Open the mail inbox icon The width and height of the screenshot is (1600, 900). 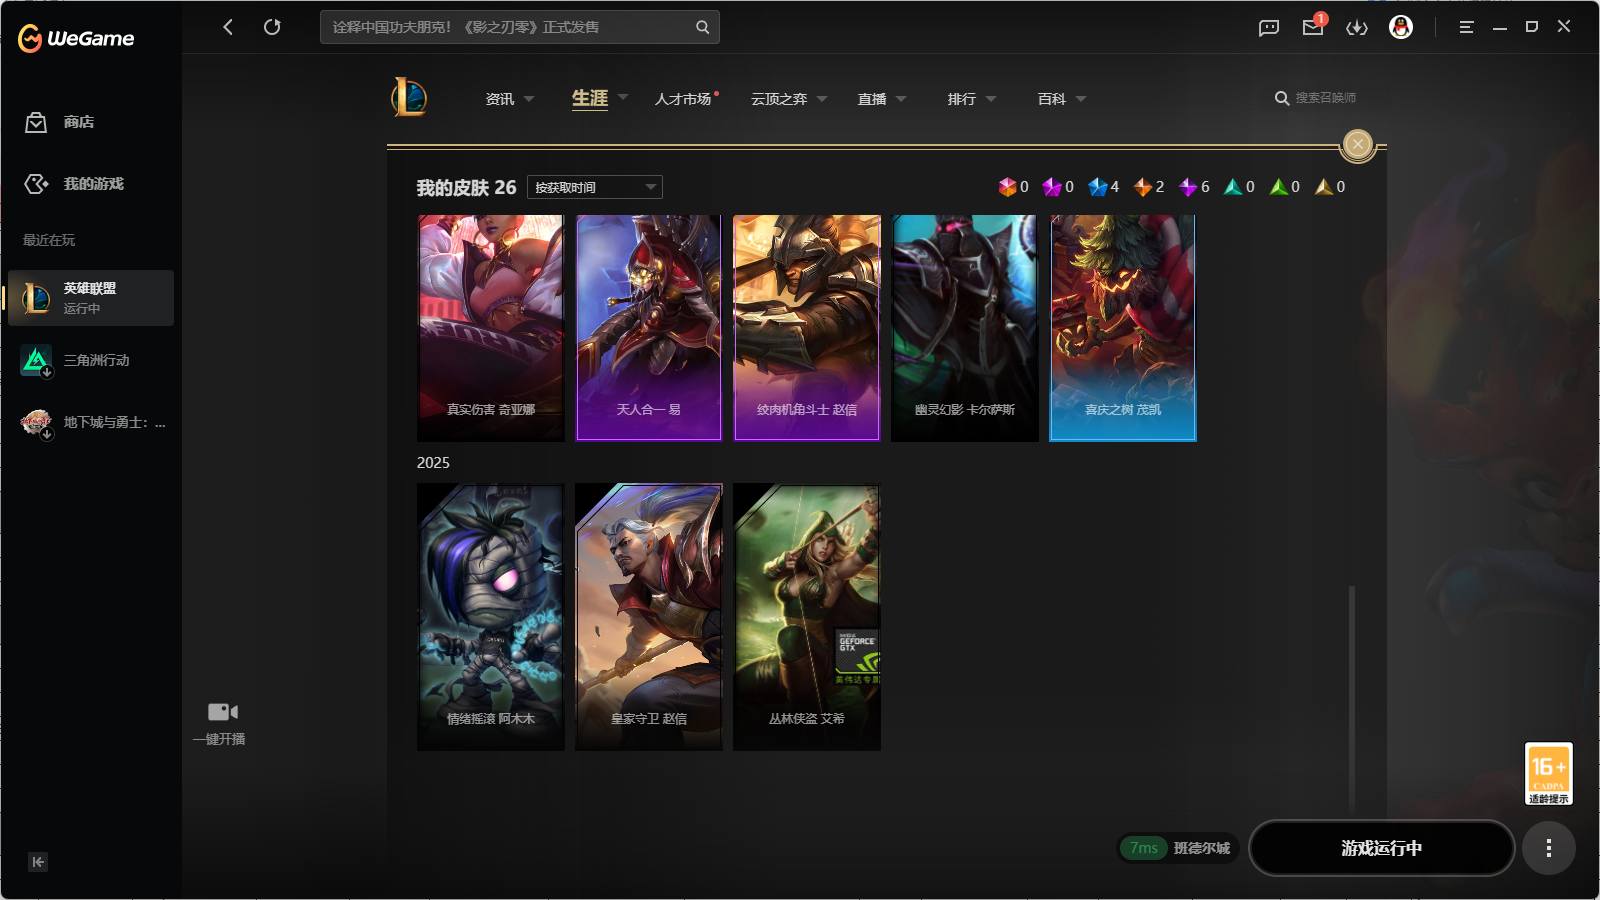(1313, 27)
